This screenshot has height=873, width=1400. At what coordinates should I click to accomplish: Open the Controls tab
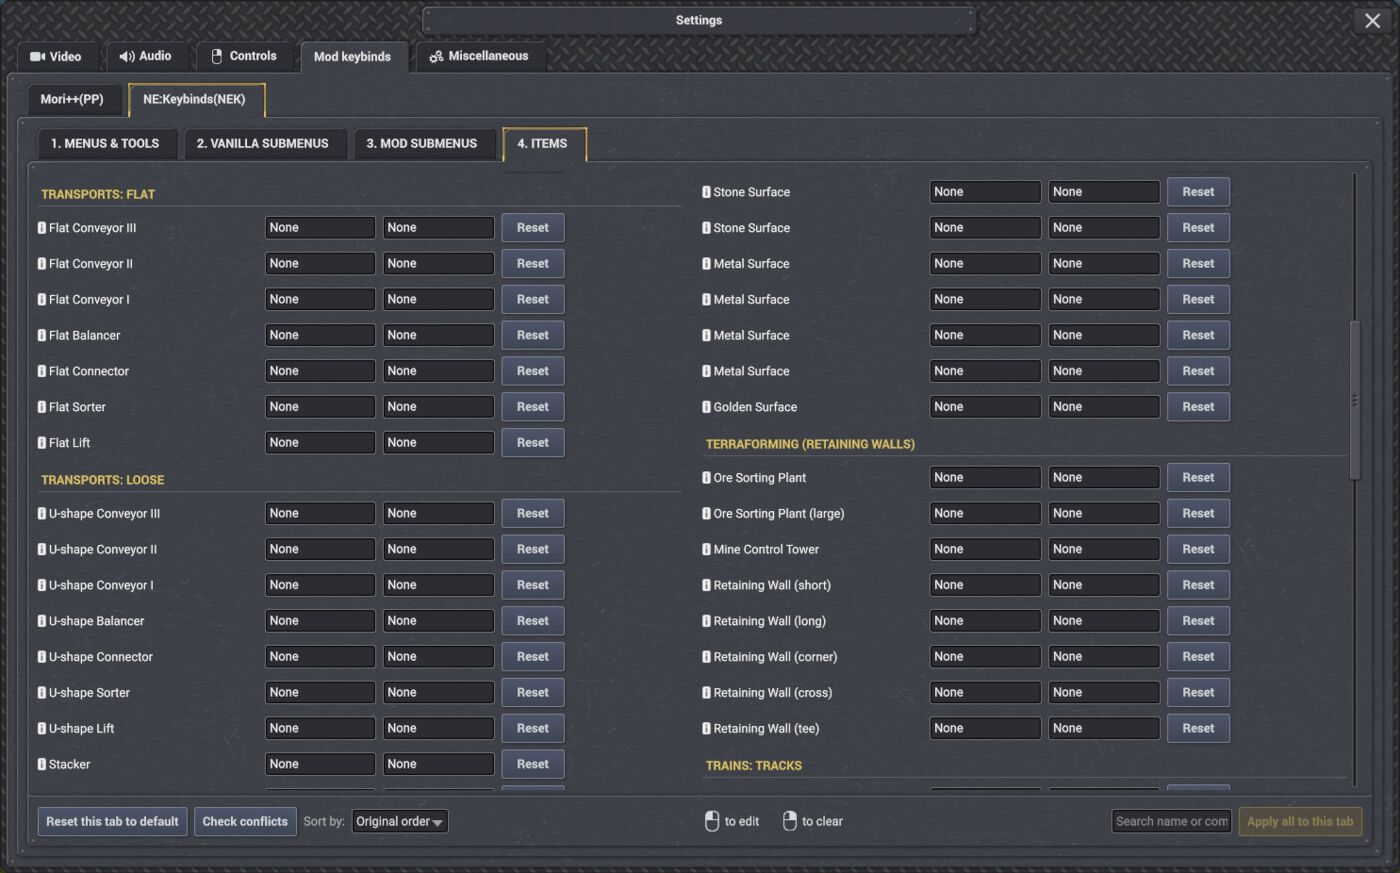coord(245,56)
